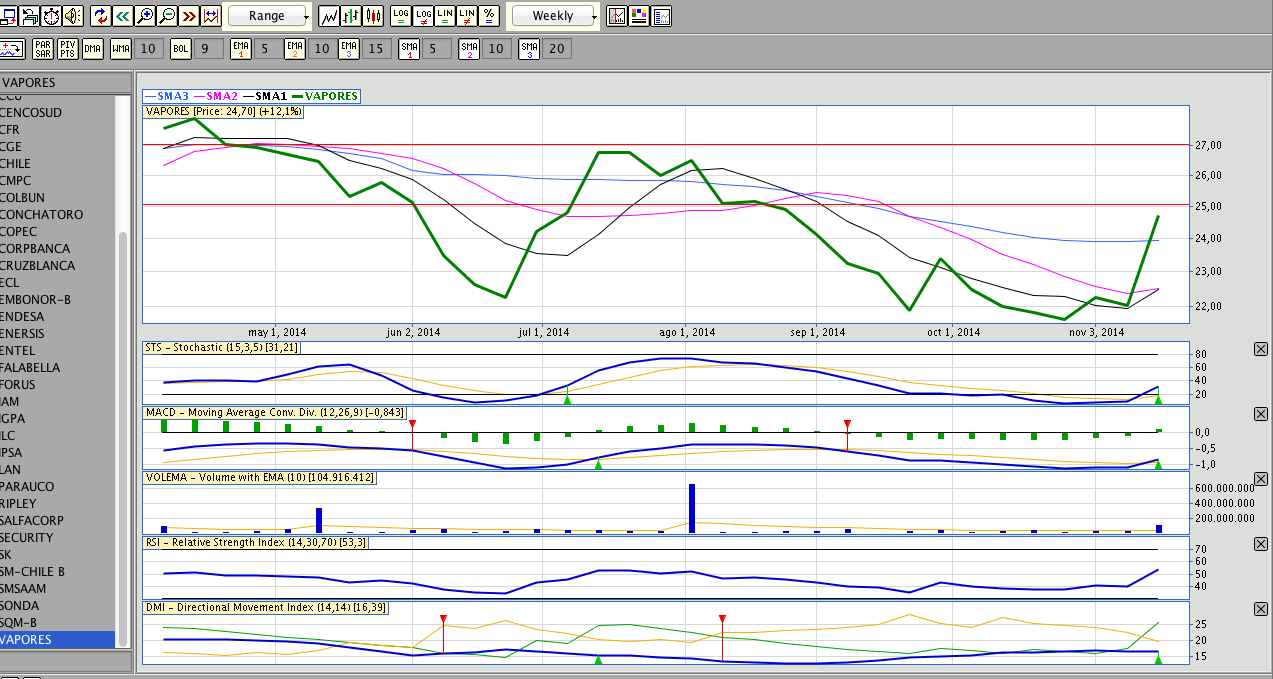Select the candlestick chart type icon
Screen dimensions: 1273x679
click(x=374, y=16)
